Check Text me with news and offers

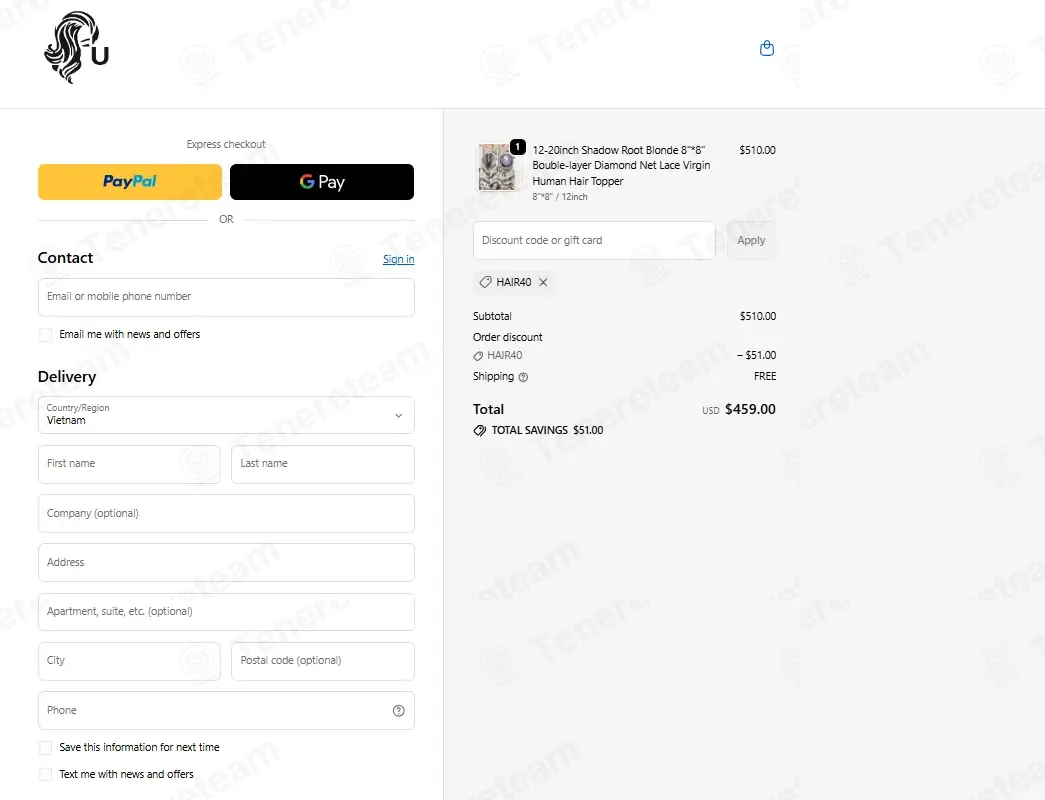tap(45, 775)
